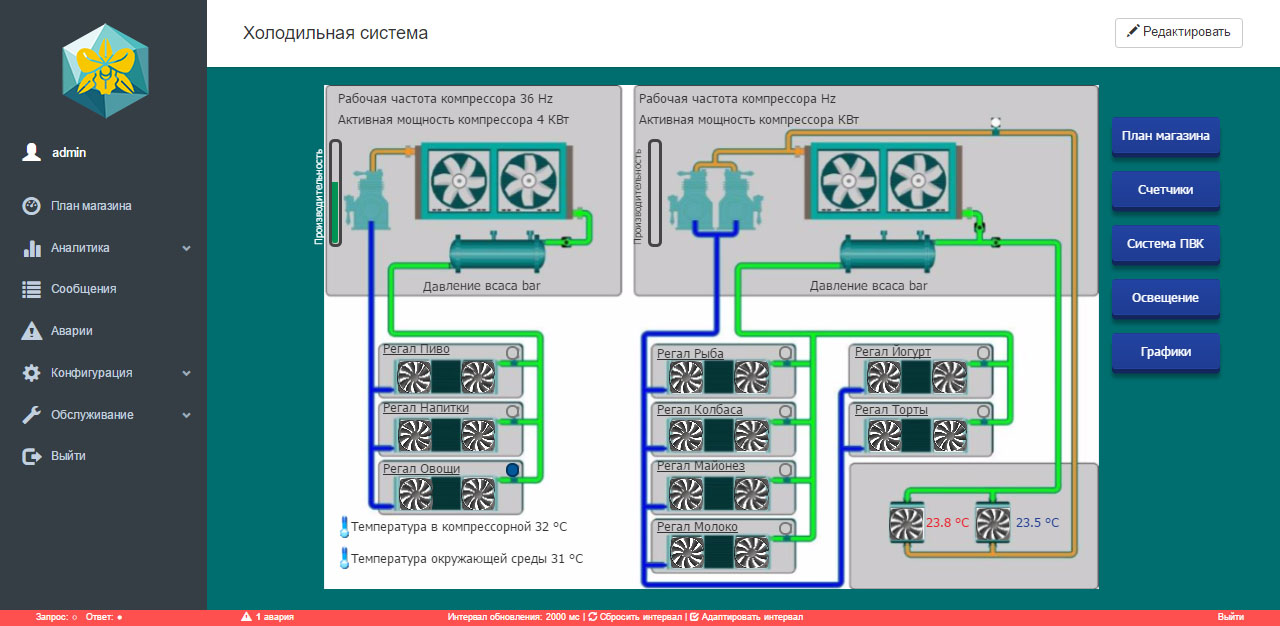Toggle the indicator on Регал Колбаса

(787, 410)
